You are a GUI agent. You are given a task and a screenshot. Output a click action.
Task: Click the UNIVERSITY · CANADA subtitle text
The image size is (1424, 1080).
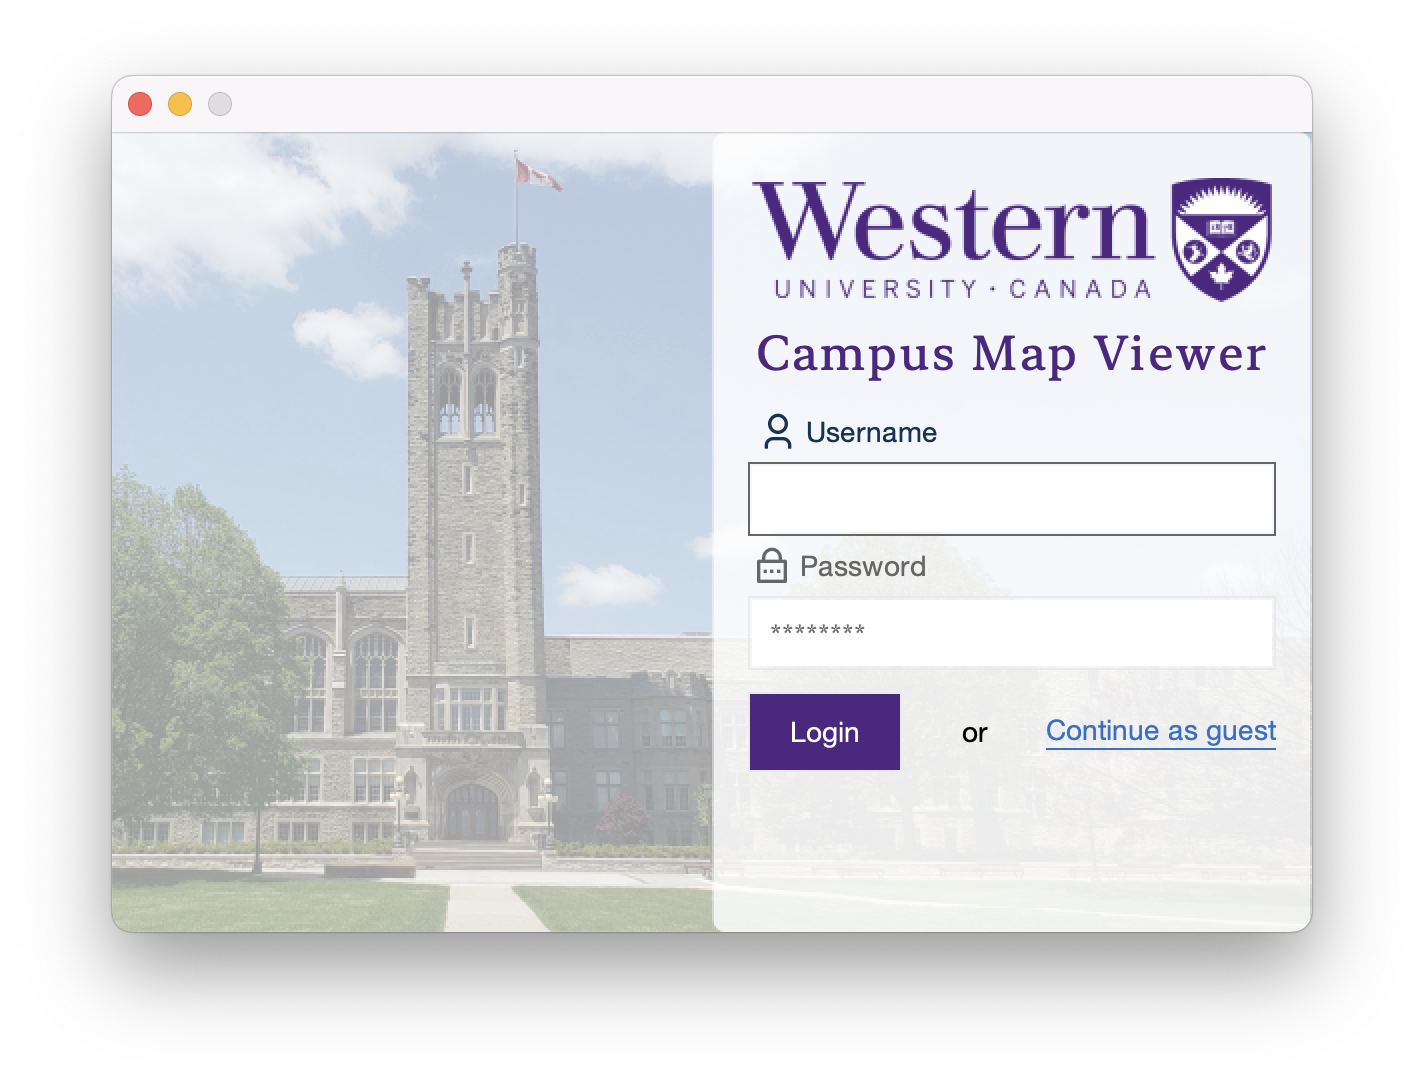click(964, 289)
